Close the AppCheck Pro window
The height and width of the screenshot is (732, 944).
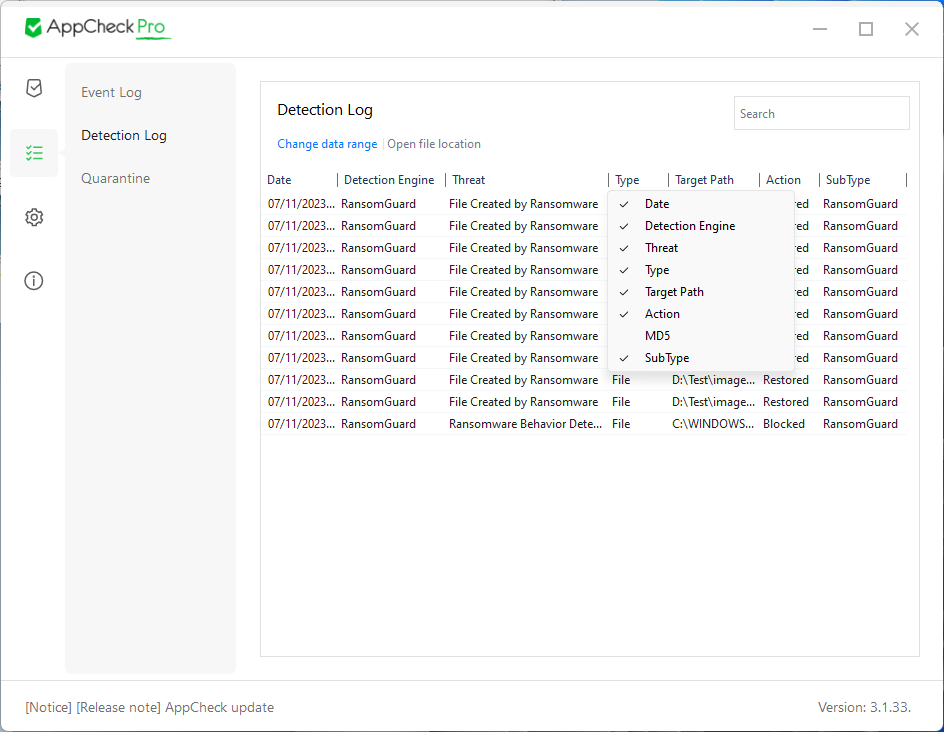[x=912, y=29]
